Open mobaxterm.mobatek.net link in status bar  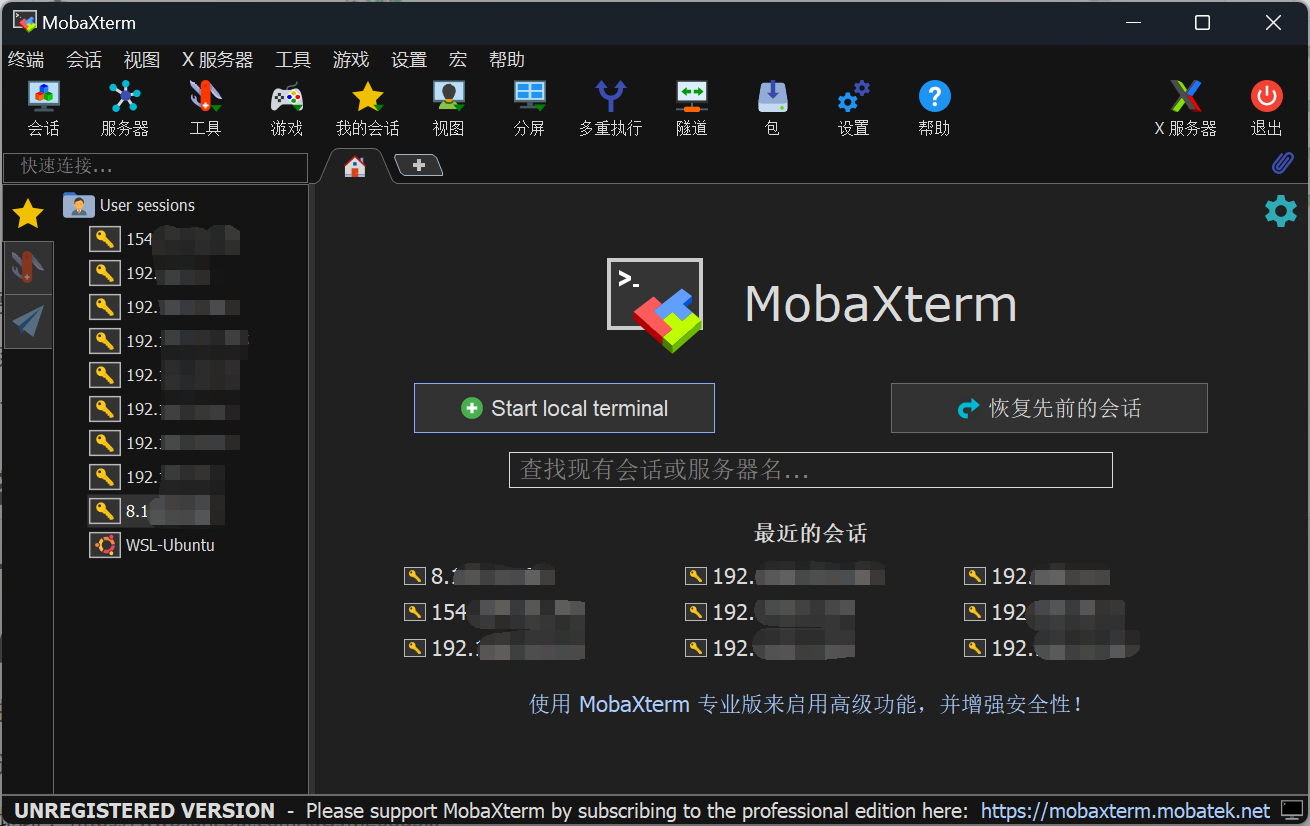[1125, 810]
